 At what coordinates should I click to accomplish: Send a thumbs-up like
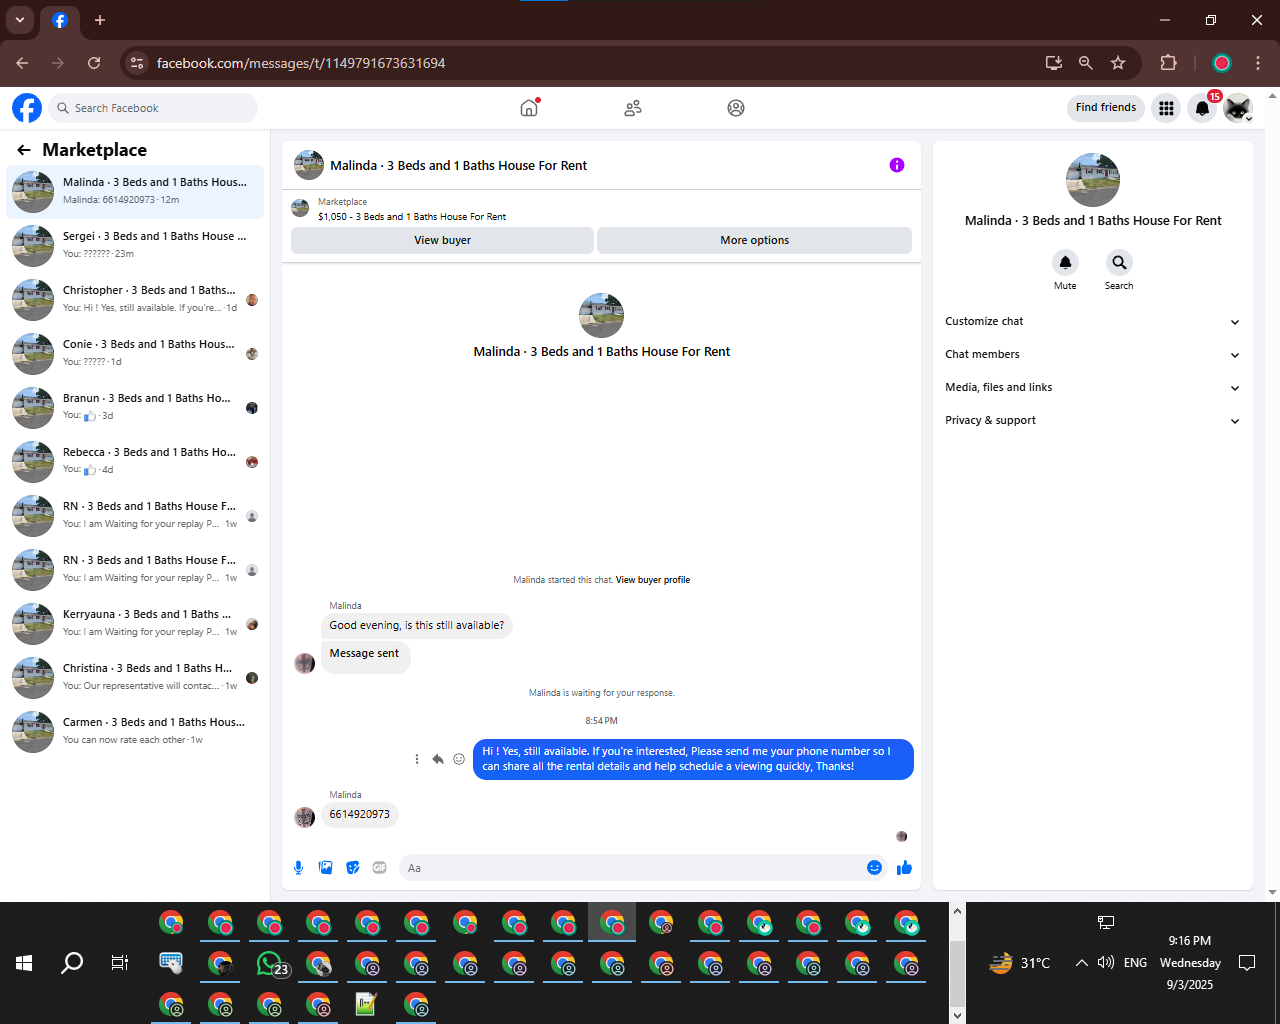pos(905,868)
